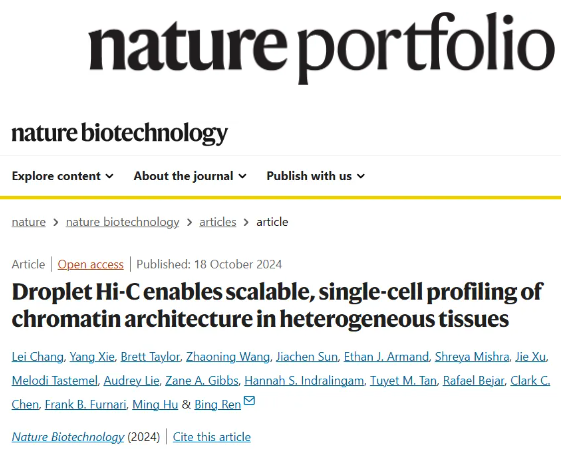Open Hannah S. Indralingam author link
The image size is (575, 454).
(304, 381)
